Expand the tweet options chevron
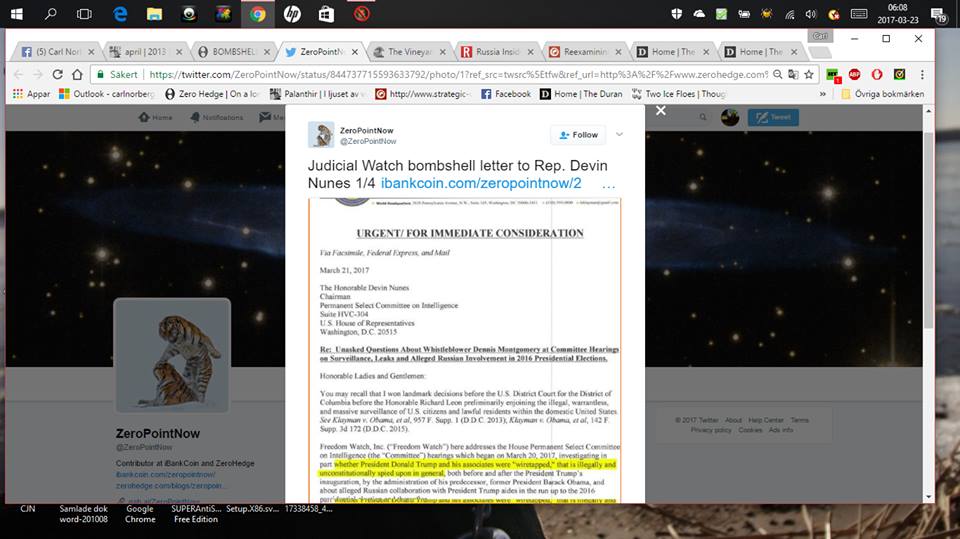This screenshot has width=960, height=539. [x=619, y=135]
